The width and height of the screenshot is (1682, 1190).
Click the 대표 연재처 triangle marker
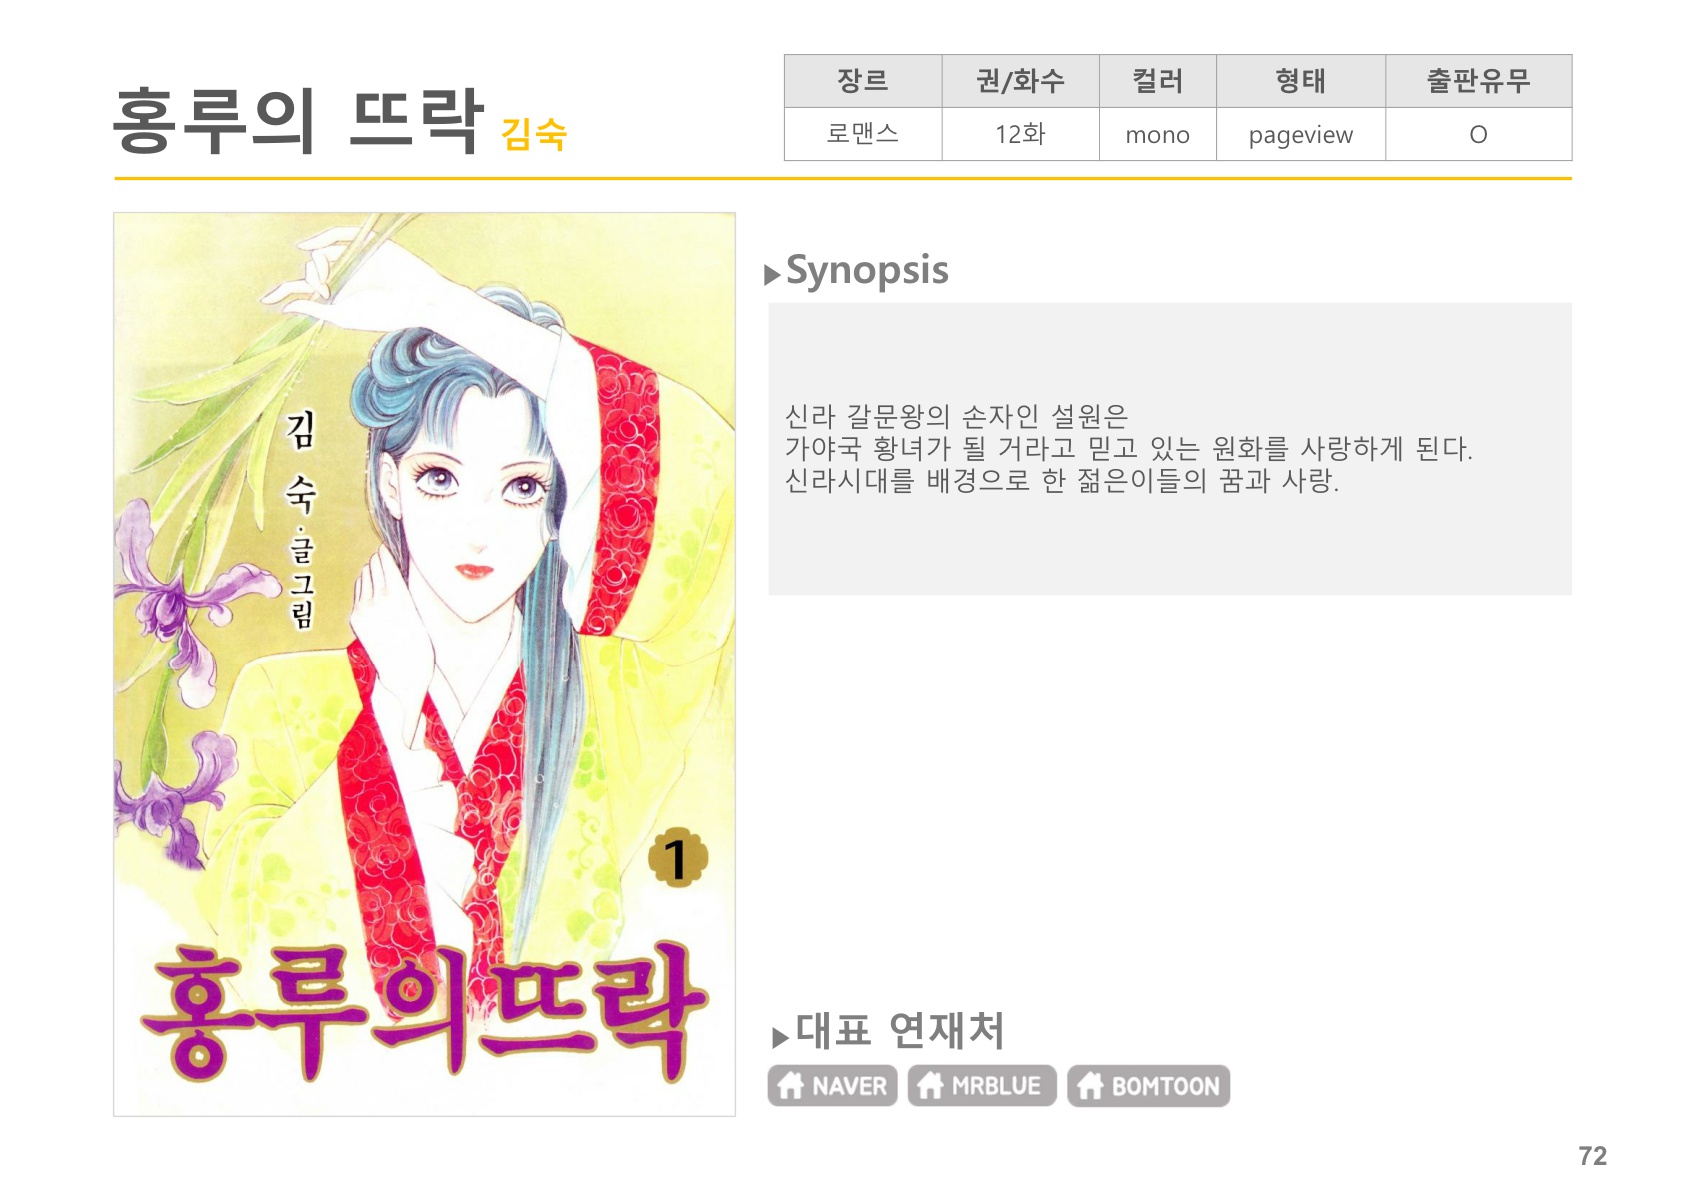pyautogui.click(x=780, y=1037)
